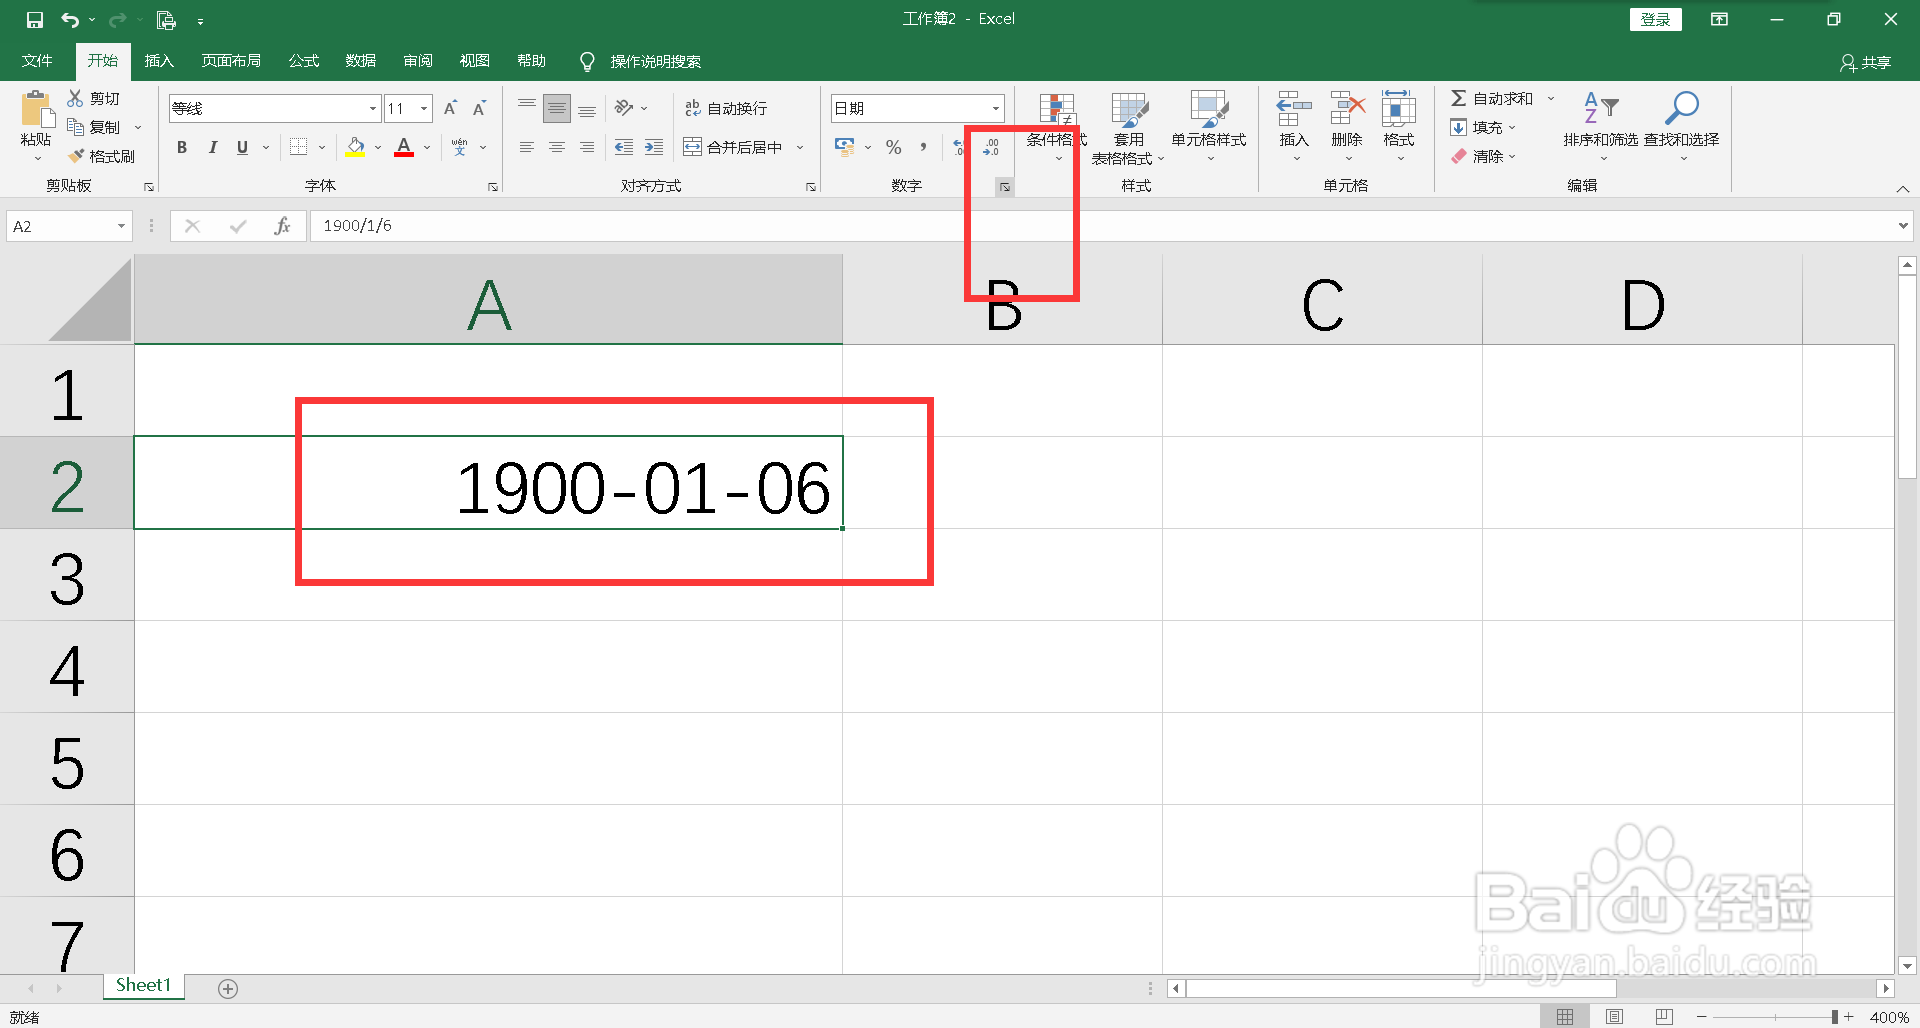1920x1028 pixels.
Task: Toggle middle align button
Action: point(557,108)
